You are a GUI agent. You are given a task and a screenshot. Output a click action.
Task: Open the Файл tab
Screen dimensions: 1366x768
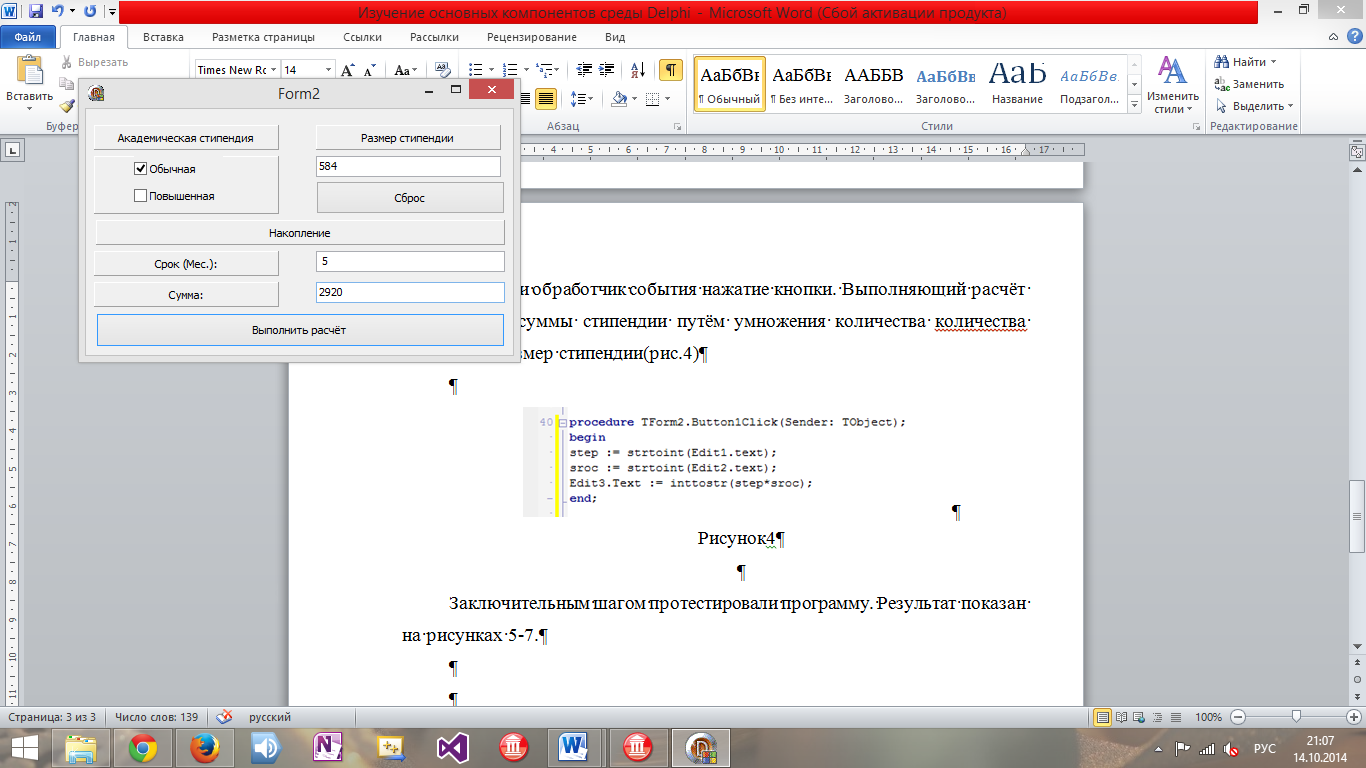click(28, 37)
